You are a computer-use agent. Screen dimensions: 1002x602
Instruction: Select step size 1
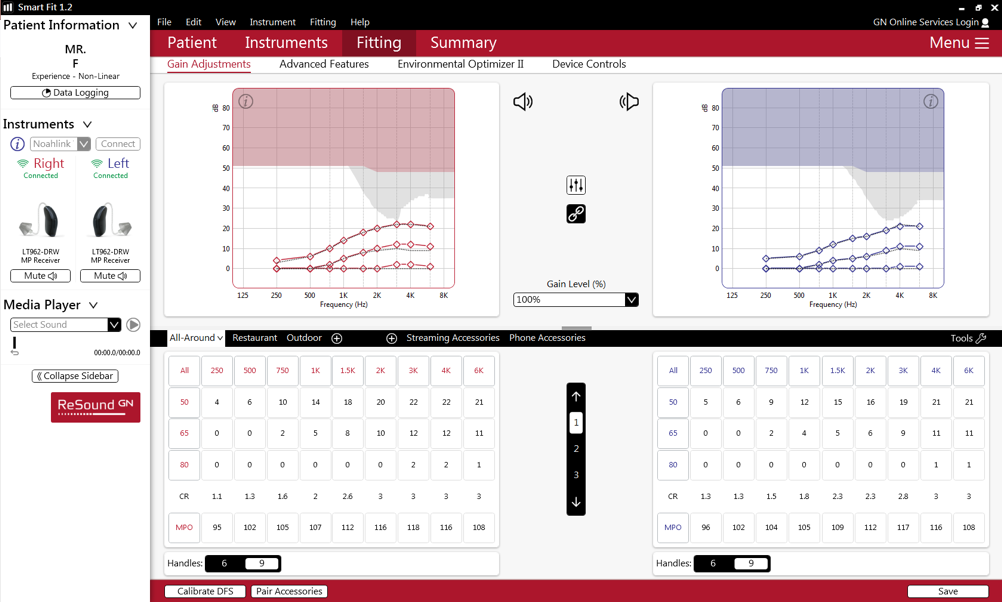click(x=576, y=422)
